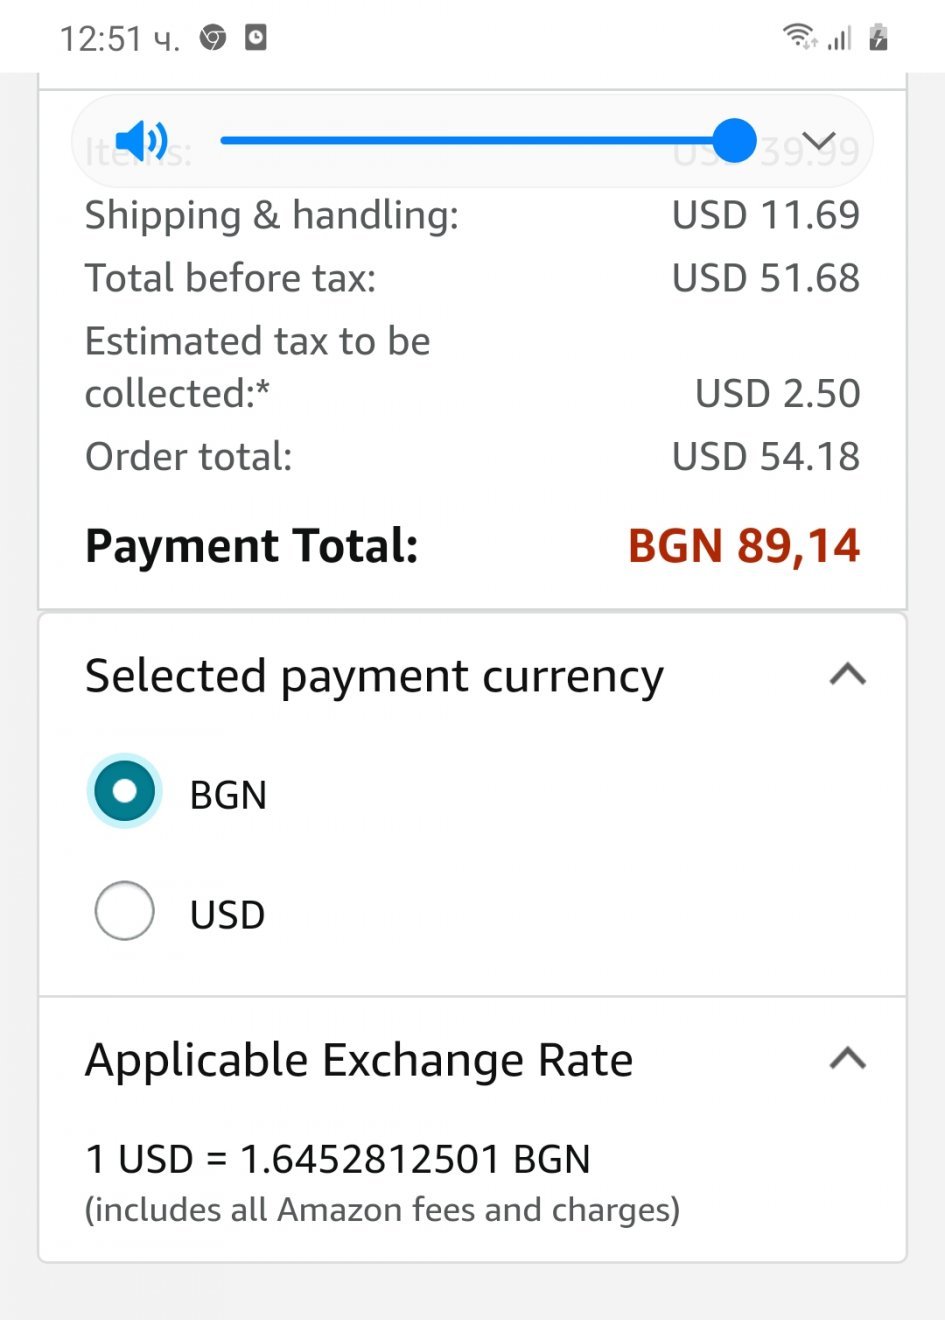Tap the Shipping & handling label
Screen dimensions: 945x1320
point(271,215)
